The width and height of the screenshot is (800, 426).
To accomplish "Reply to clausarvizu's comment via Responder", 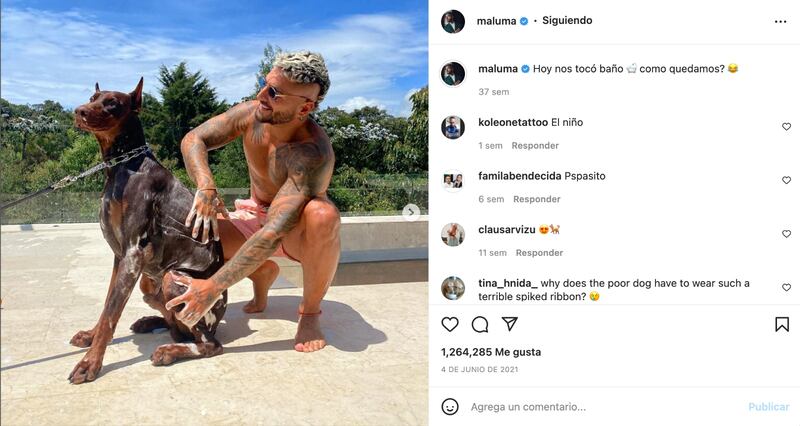I will coord(539,253).
